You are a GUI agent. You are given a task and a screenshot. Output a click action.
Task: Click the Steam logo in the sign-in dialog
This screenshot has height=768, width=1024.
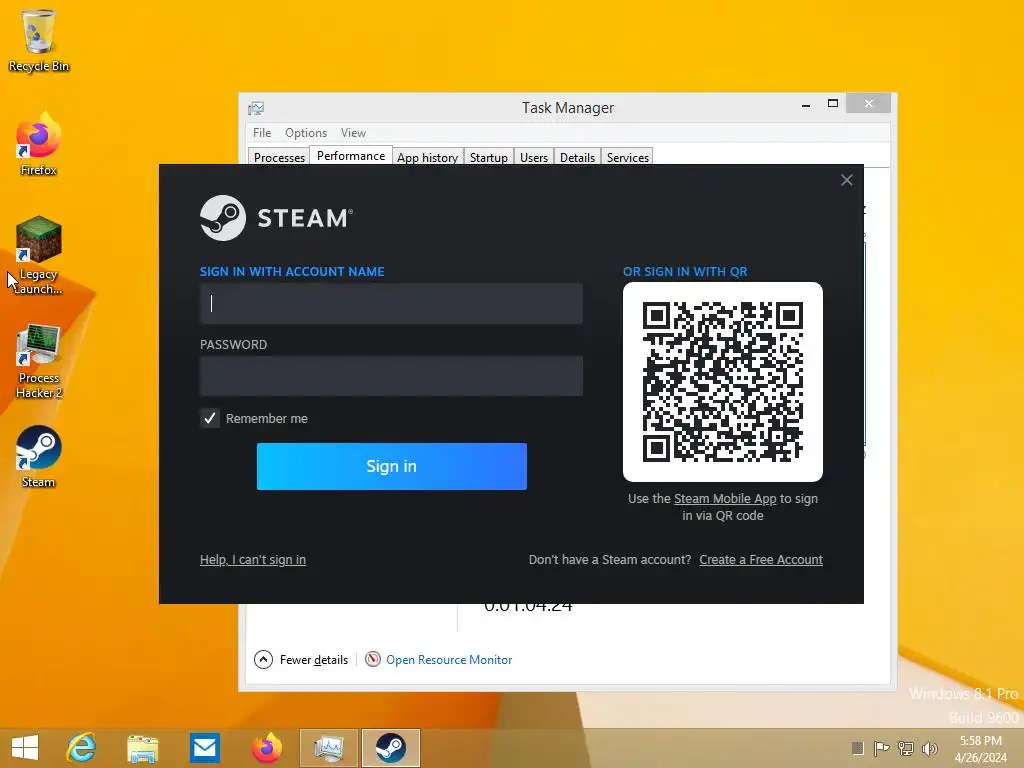[276, 217]
